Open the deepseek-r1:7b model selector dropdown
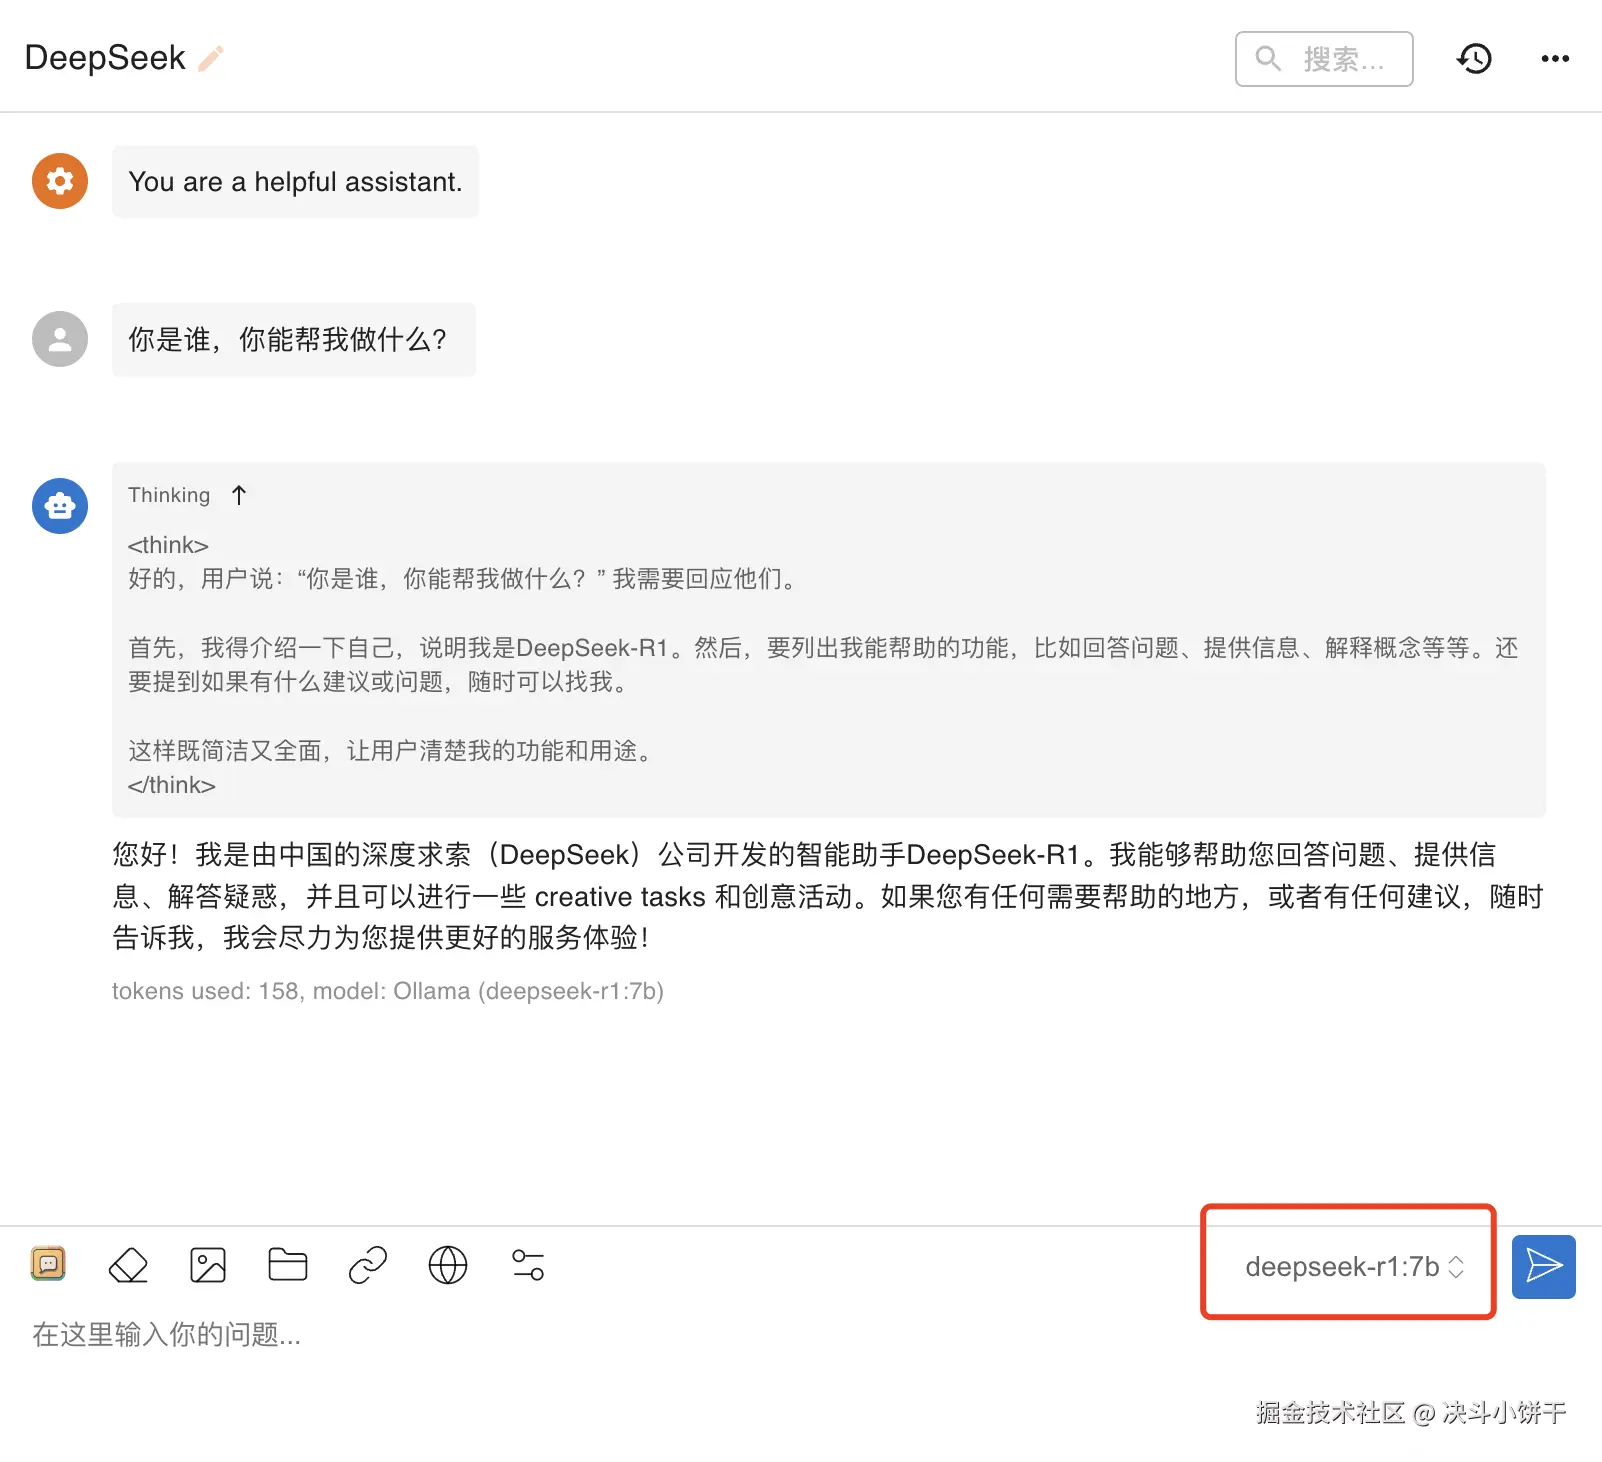This screenshot has width=1602, height=1462. tap(1354, 1267)
